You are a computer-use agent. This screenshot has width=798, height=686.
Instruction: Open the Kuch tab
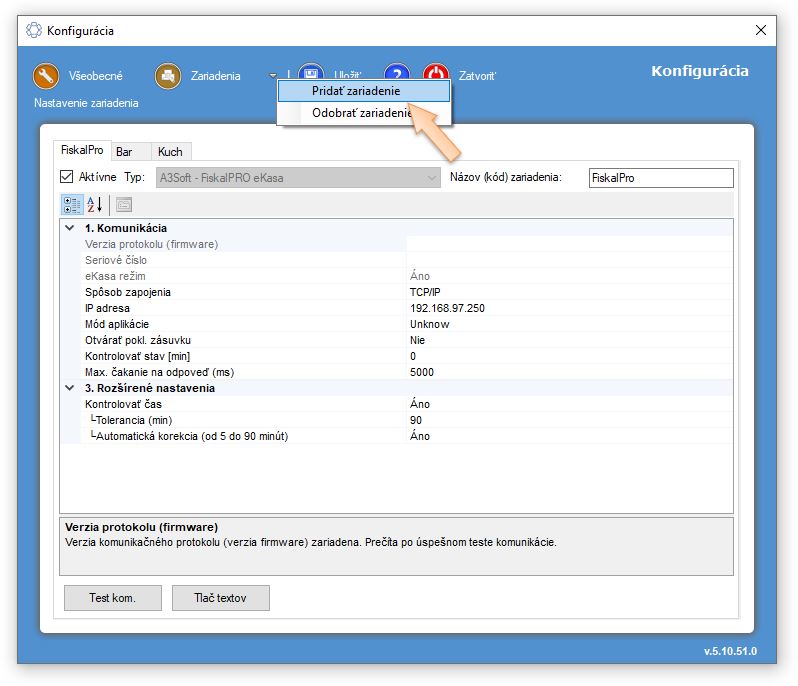tap(170, 152)
